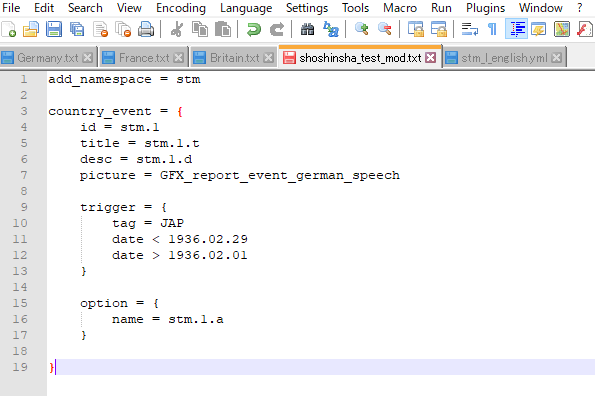Click the text 'GFX_report_event_german_speech'
This screenshot has width=595, height=396.
click(x=280, y=175)
